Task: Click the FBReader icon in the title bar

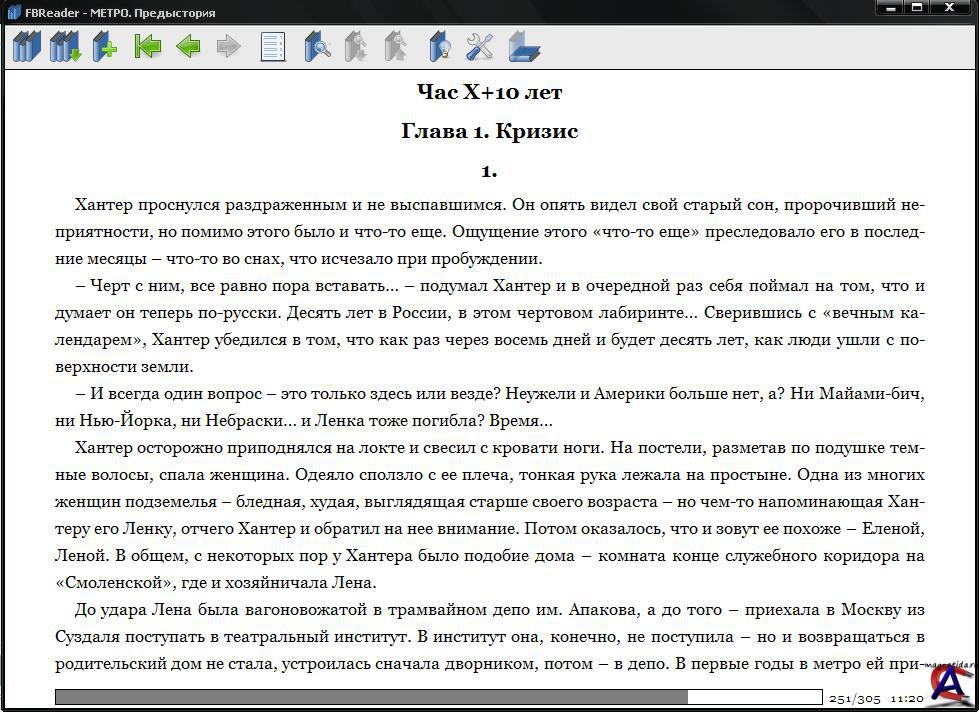Action: [13, 13]
